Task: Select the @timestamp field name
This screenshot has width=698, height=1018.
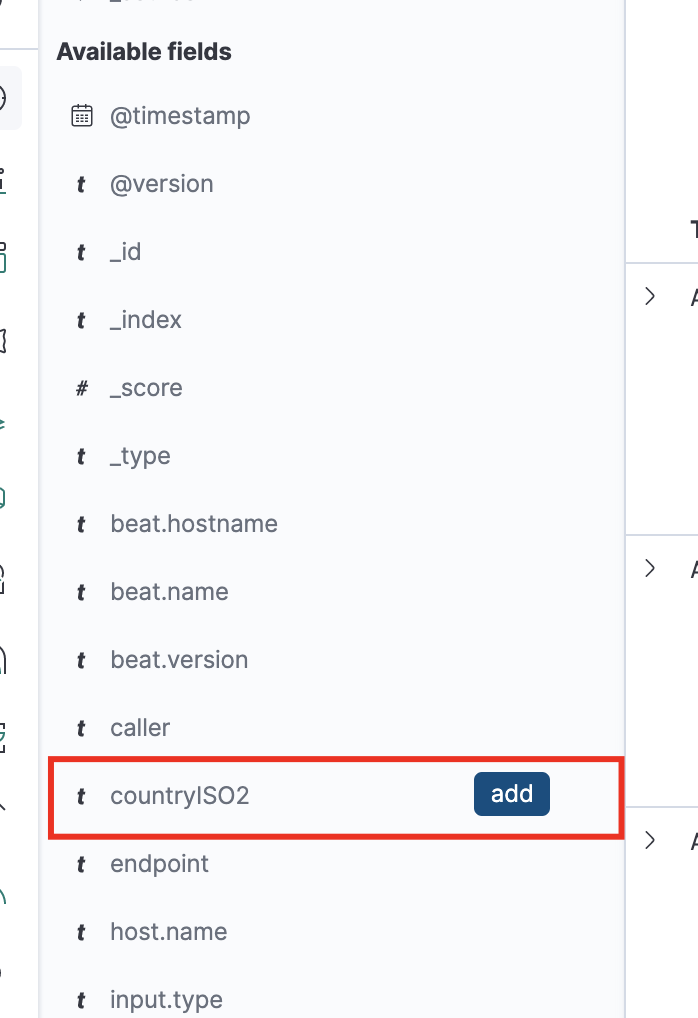Action: point(180,116)
